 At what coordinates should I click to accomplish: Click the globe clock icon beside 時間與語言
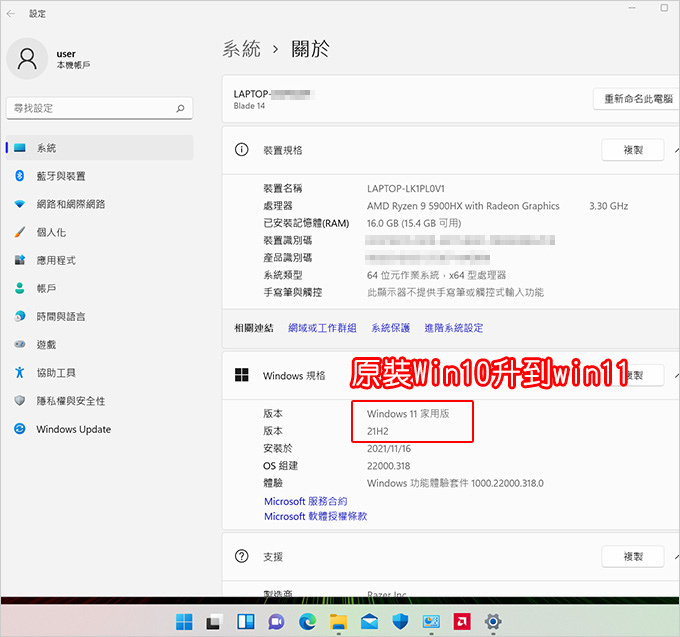click(x=20, y=316)
